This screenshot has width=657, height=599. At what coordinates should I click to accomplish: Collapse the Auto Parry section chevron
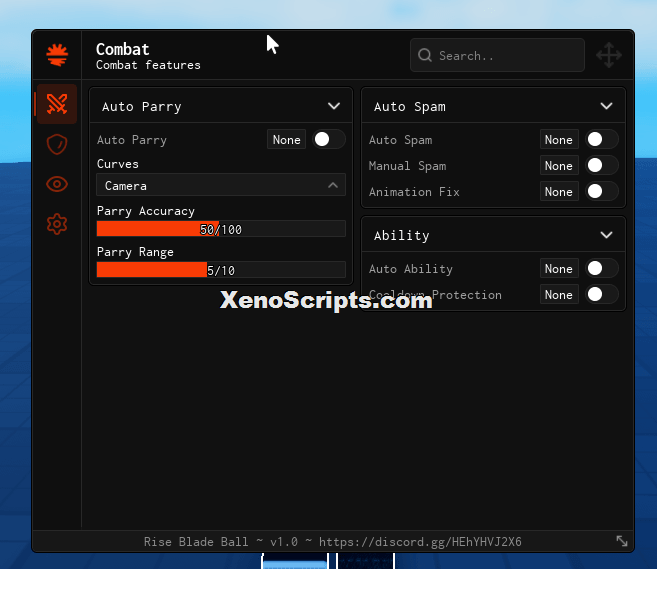334,106
